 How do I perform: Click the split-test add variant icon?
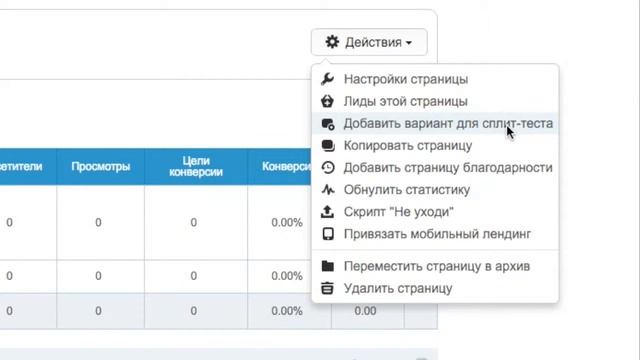(x=328, y=124)
